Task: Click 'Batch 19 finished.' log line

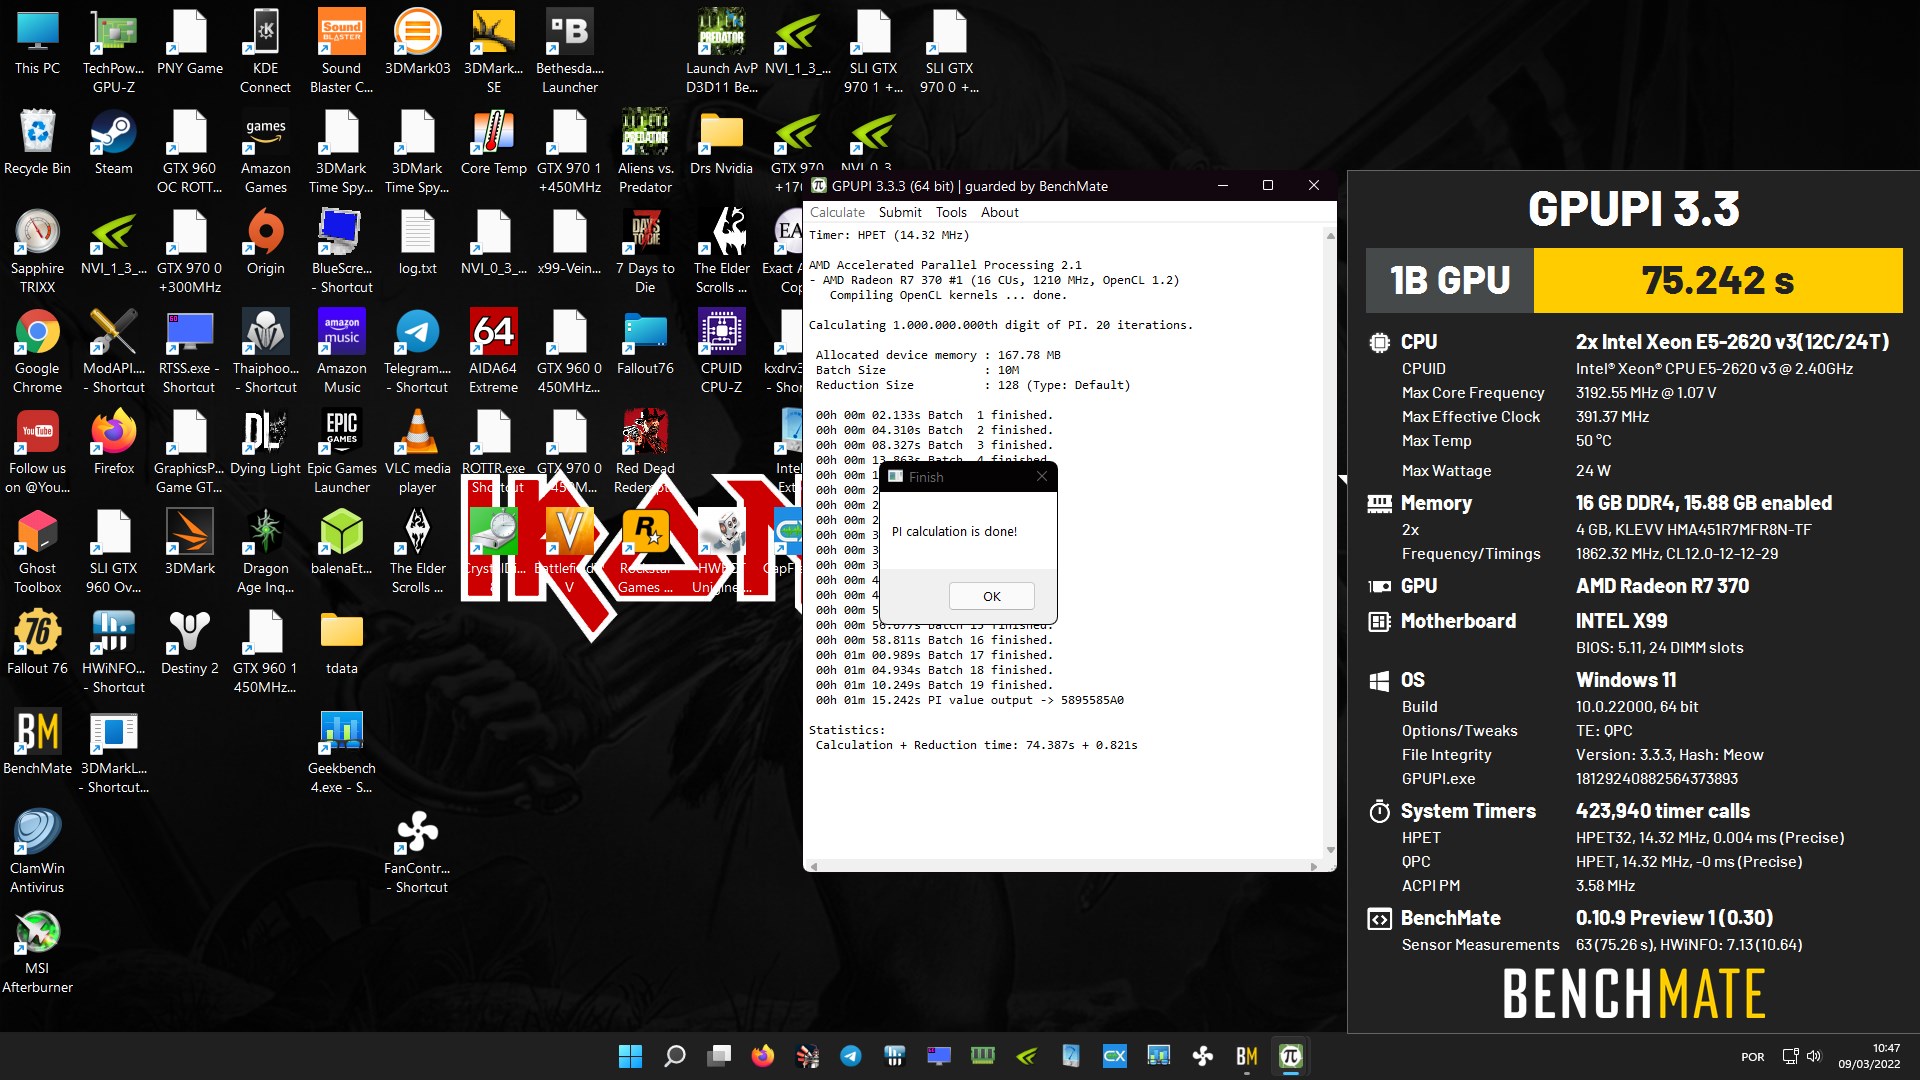Action: (x=990, y=685)
